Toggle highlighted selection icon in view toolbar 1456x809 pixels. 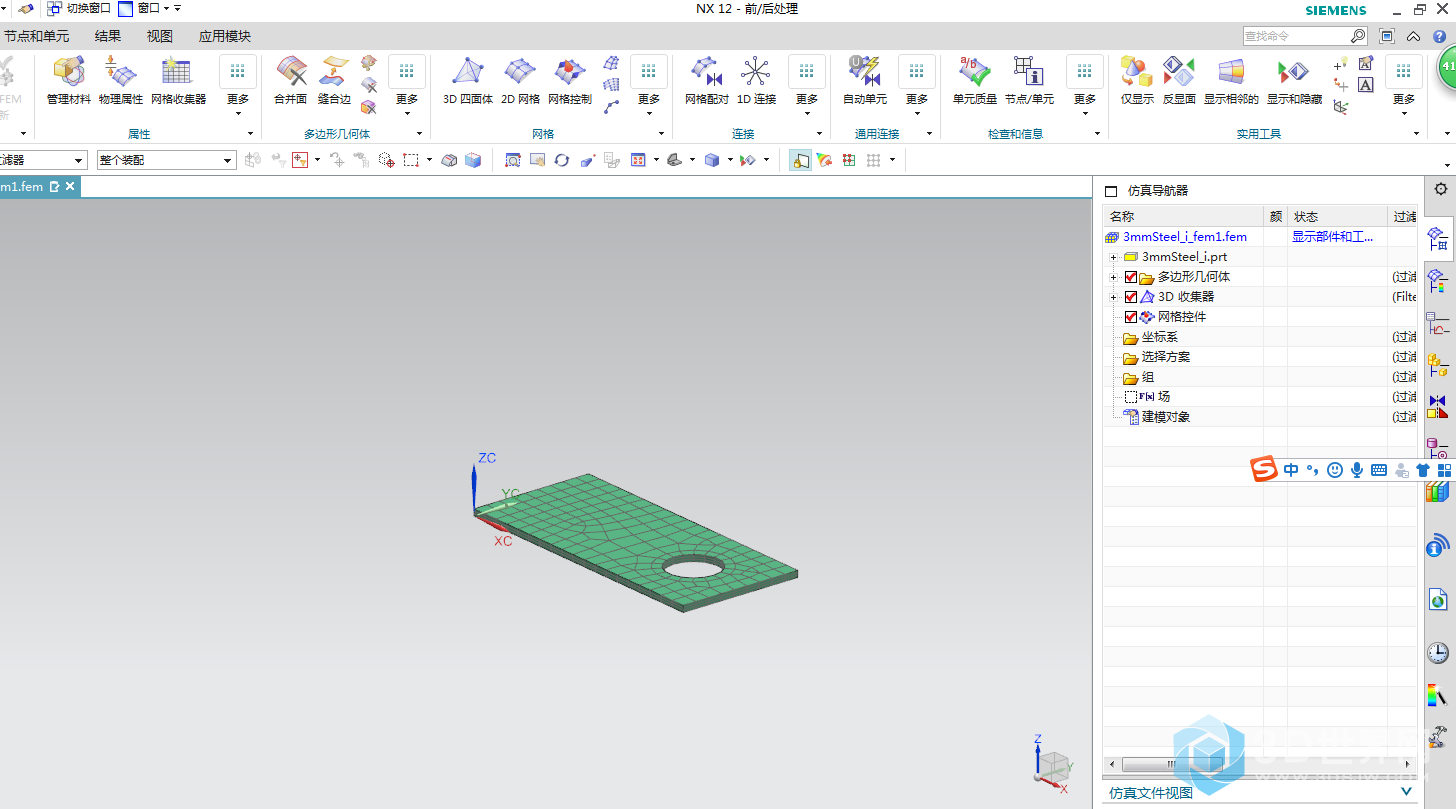(800, 160)
